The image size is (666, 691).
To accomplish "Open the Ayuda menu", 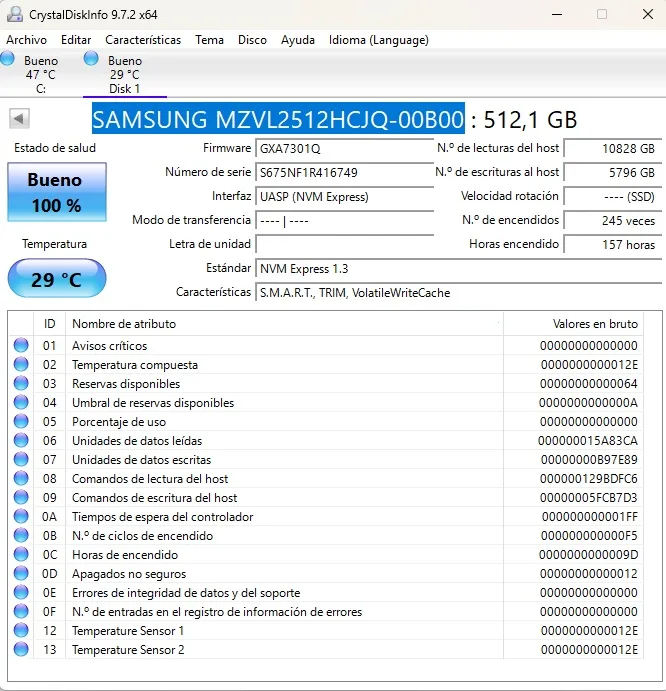I will [x=298, y=40].
